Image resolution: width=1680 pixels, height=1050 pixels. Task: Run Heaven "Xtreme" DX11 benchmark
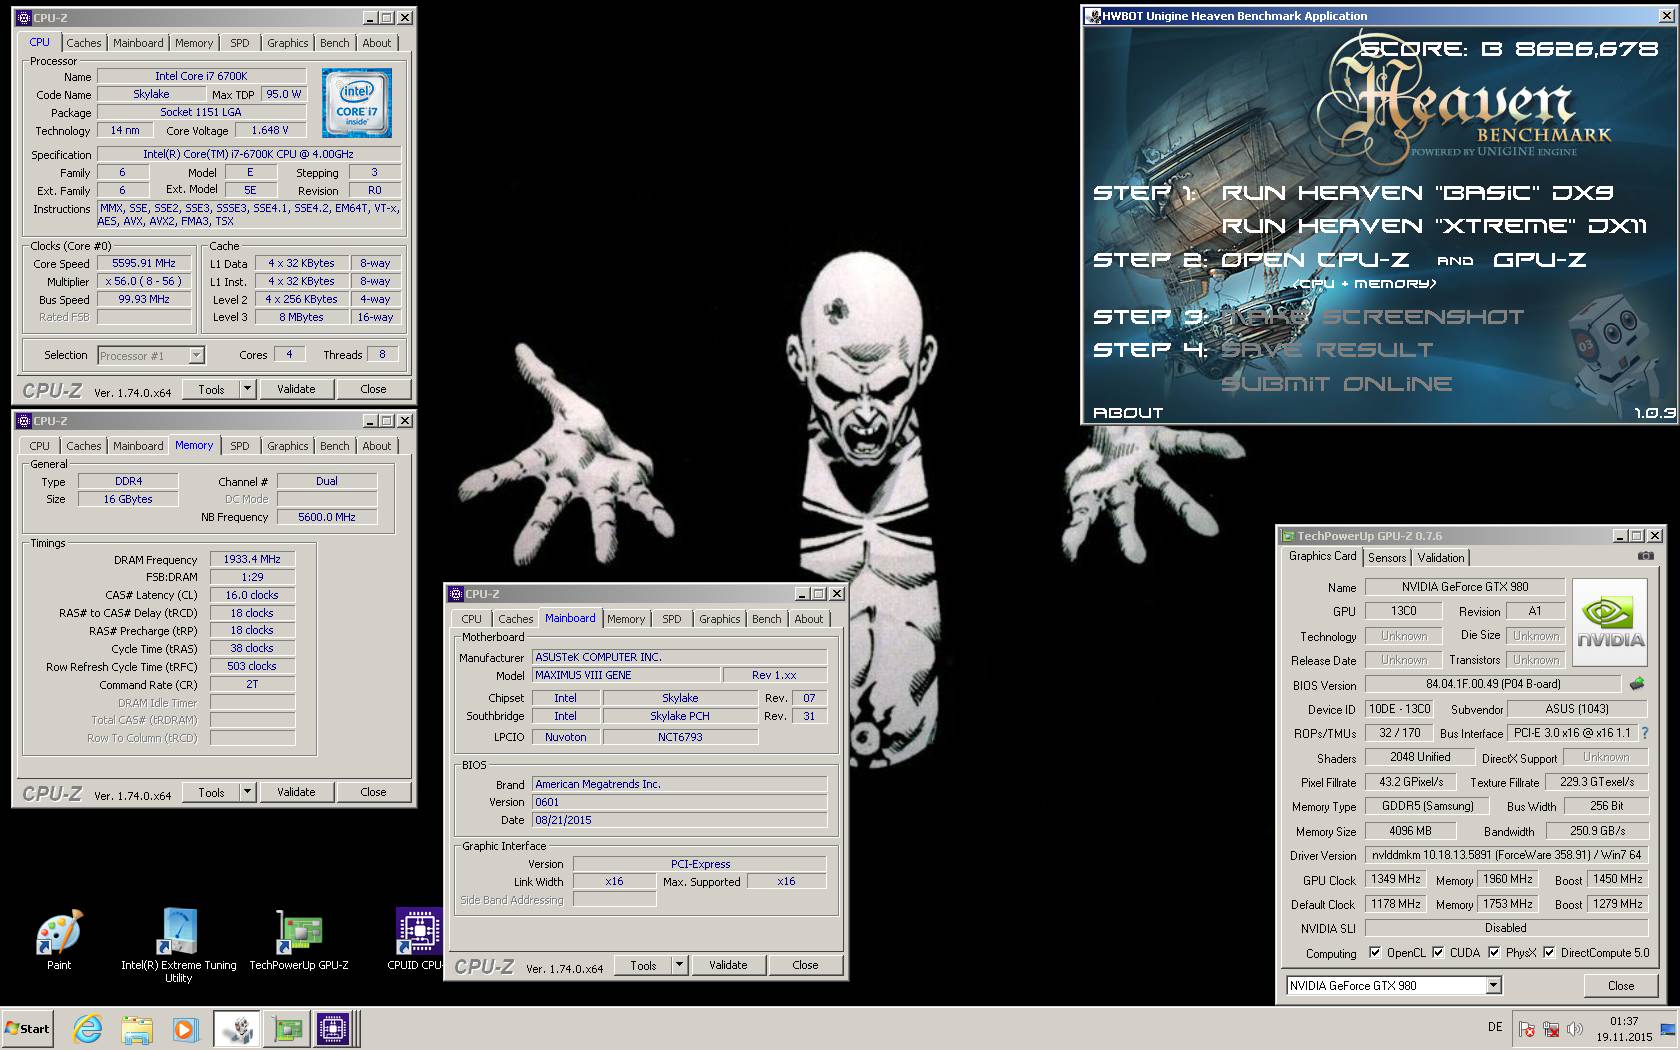pos(1434,226)
